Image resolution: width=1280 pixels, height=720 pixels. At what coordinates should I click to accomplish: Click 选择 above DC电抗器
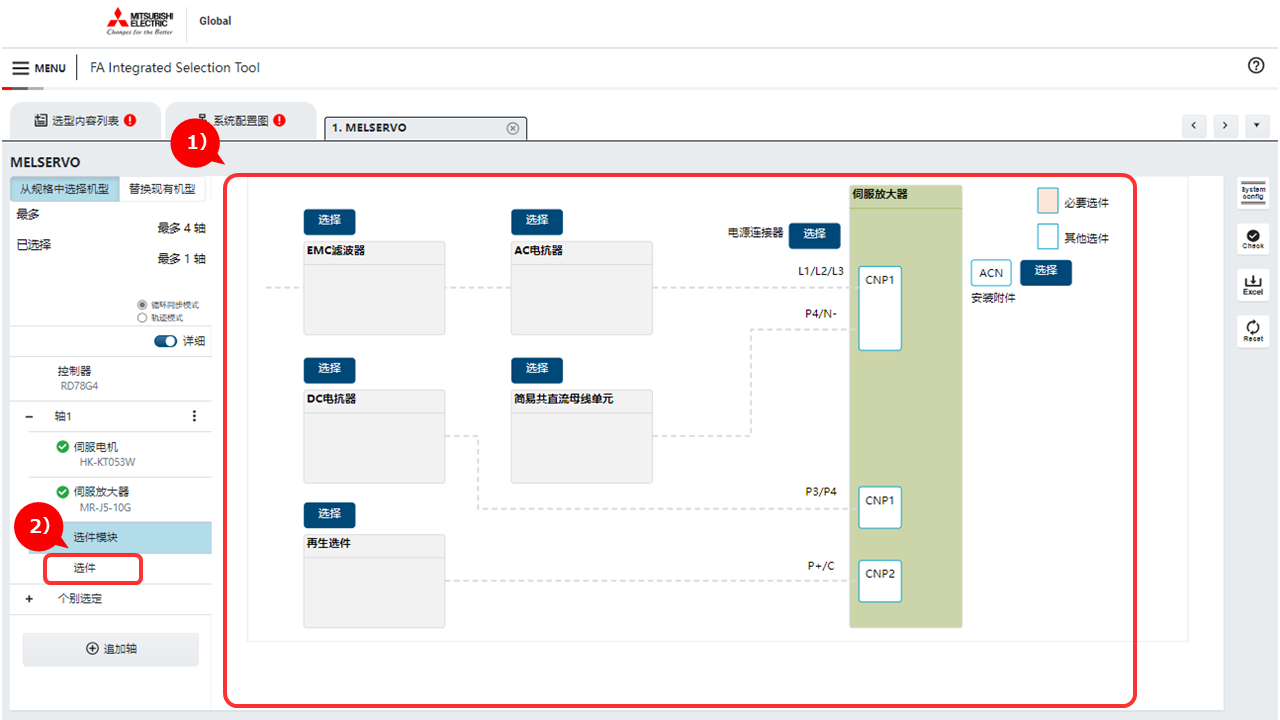[x=329, y=370]
